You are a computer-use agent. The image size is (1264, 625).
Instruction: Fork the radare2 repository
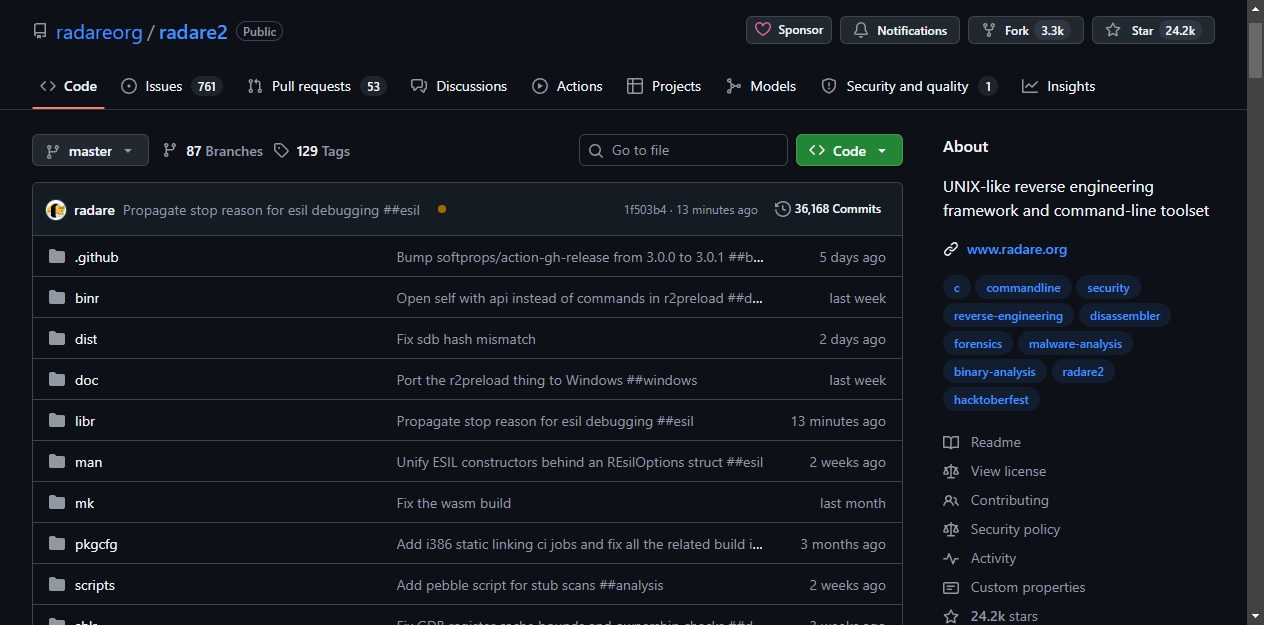[1026, 30]
